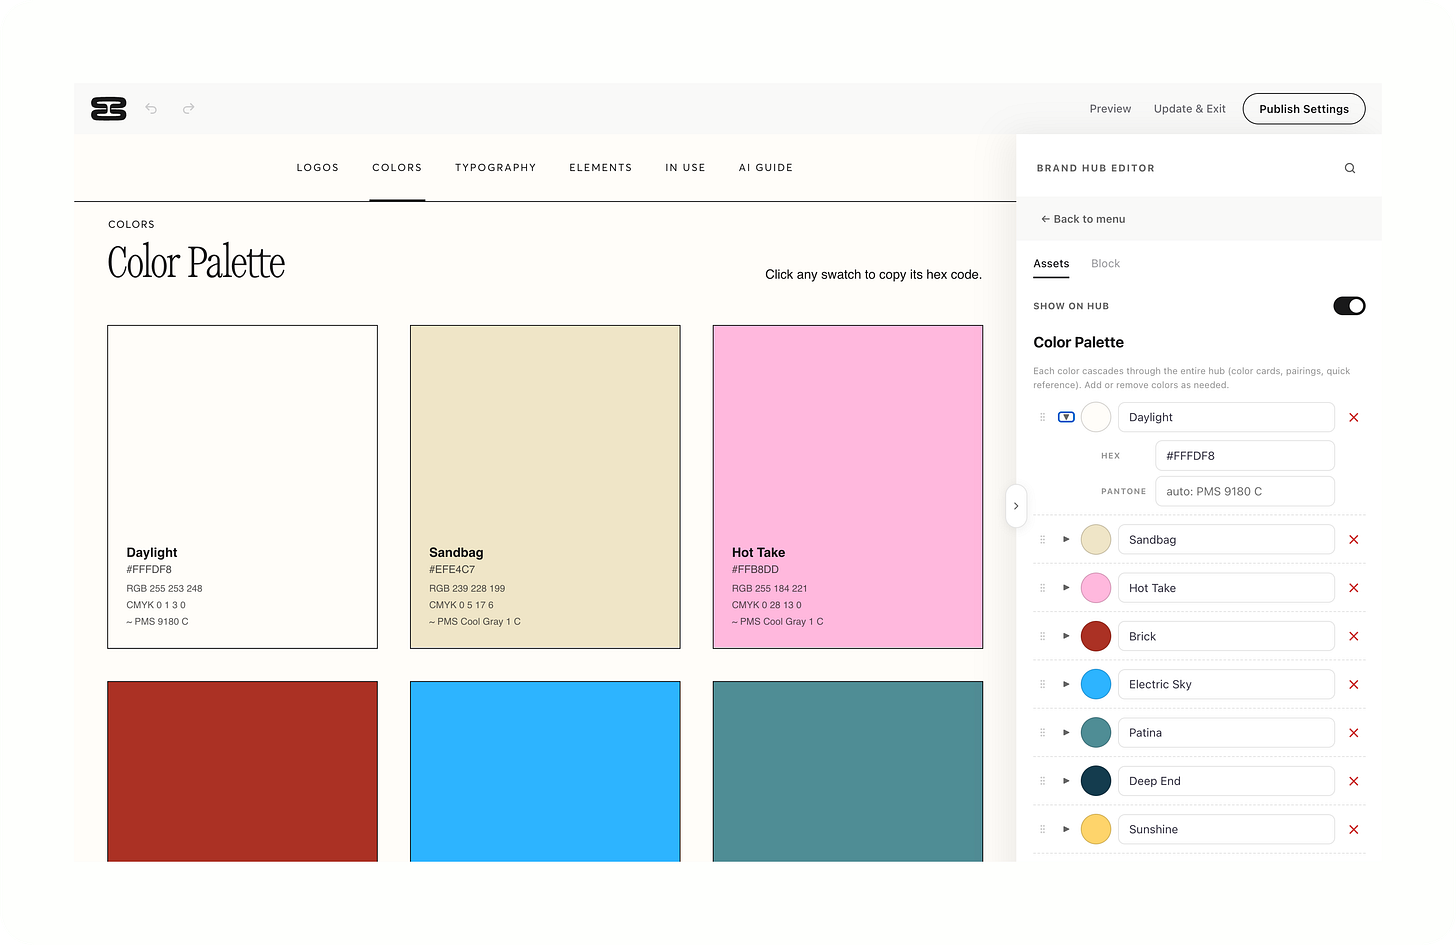The width and height of the screenshot is (1456, 945).
Task: Remove the Sandbag color
Action: coord(1354,540)
